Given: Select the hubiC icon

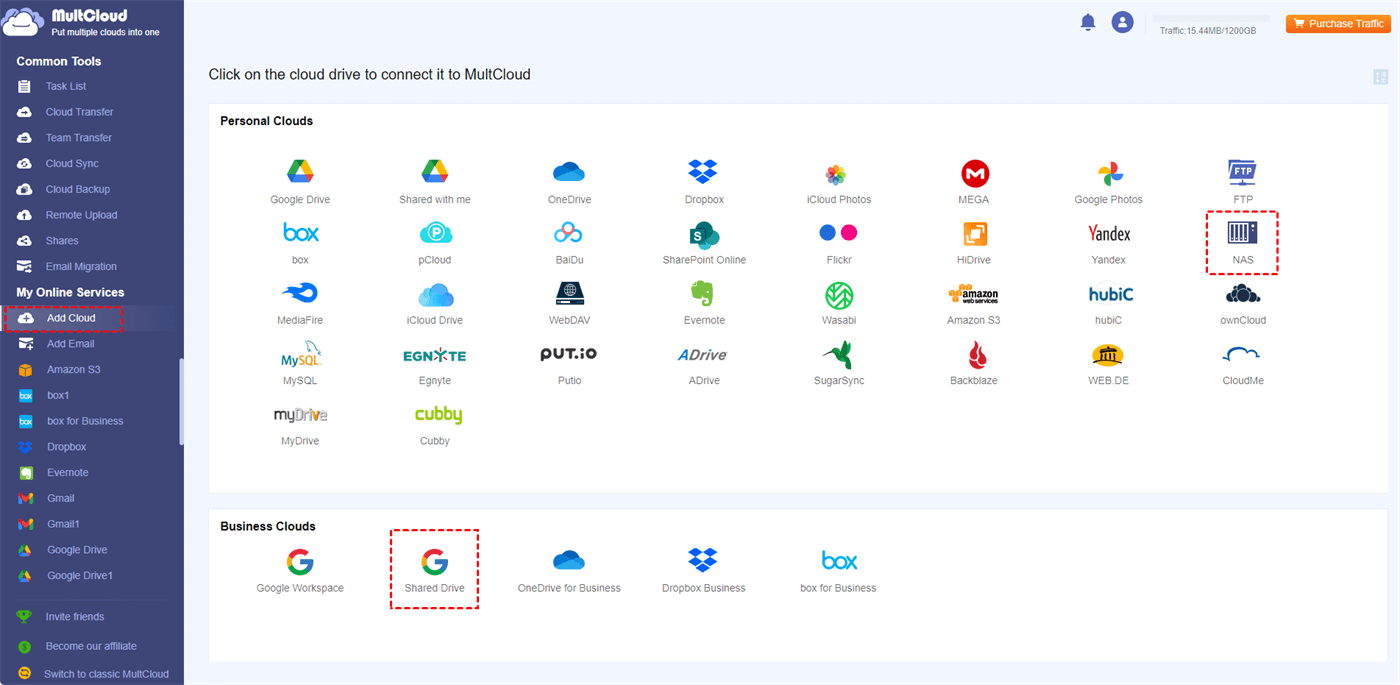Looking at the screenshot, I should tap(1111, 294).
